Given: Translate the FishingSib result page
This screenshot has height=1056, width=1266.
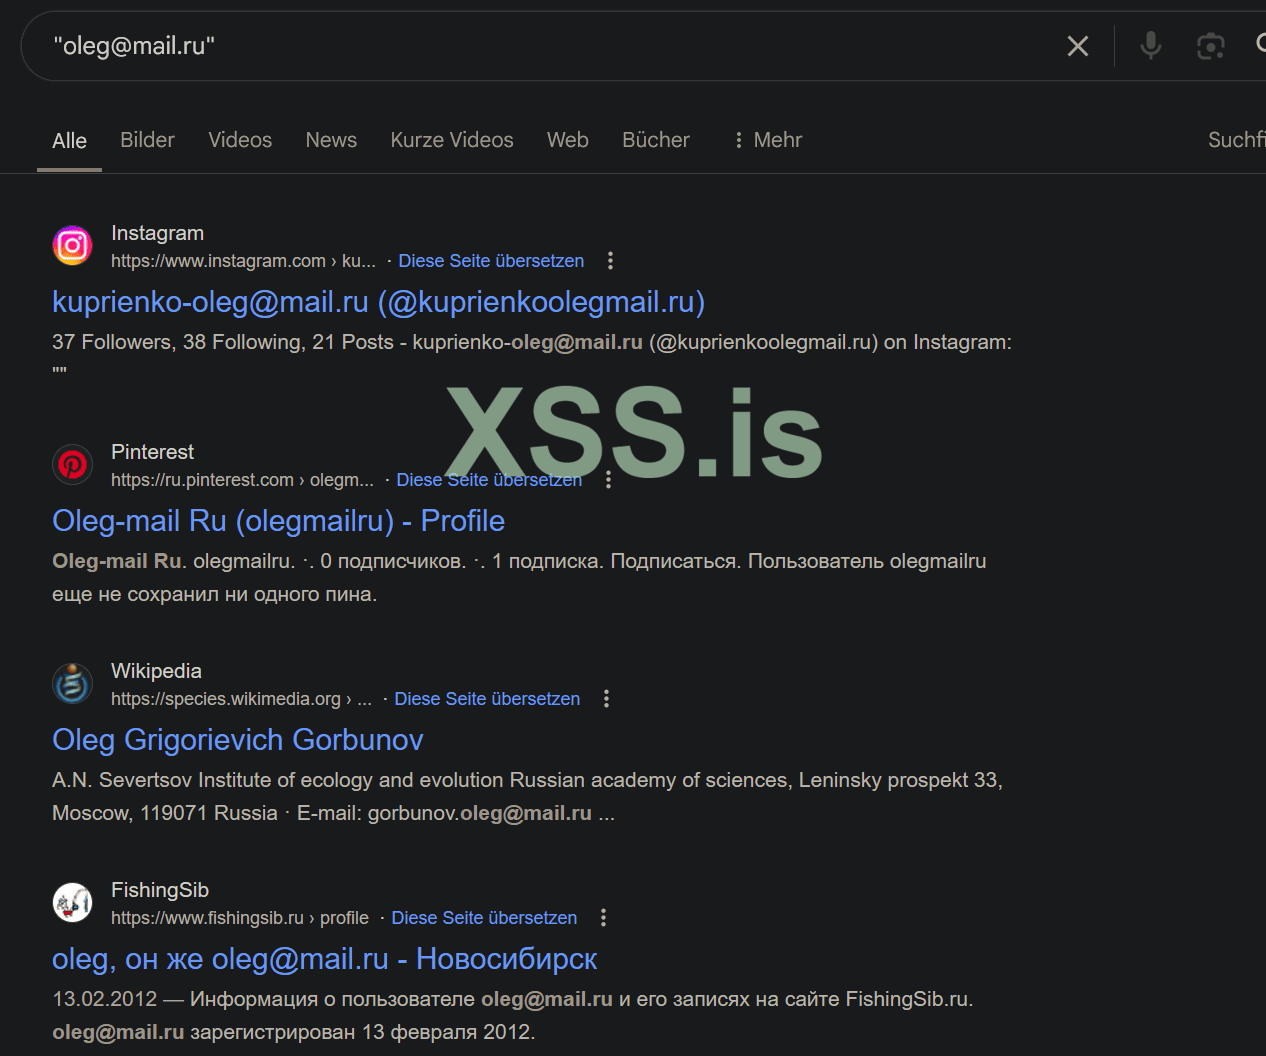Looking at the screenshot, I should pos(484,918).
